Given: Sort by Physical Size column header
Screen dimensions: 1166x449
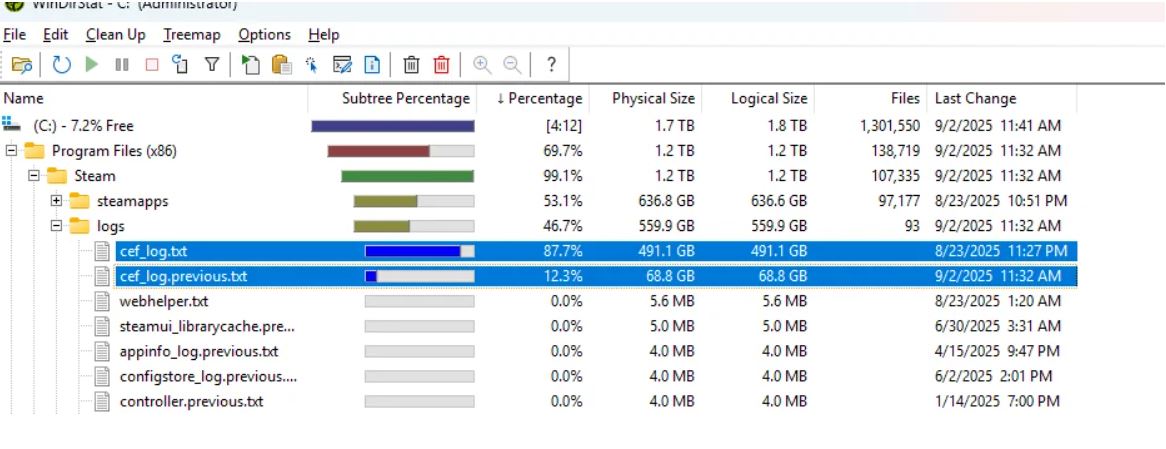Looking at the screenshot, I should point(652,98).
